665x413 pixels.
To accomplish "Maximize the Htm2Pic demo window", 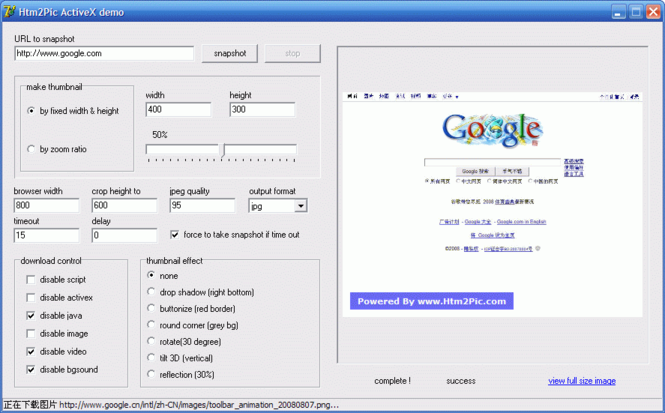I will 636,11.
